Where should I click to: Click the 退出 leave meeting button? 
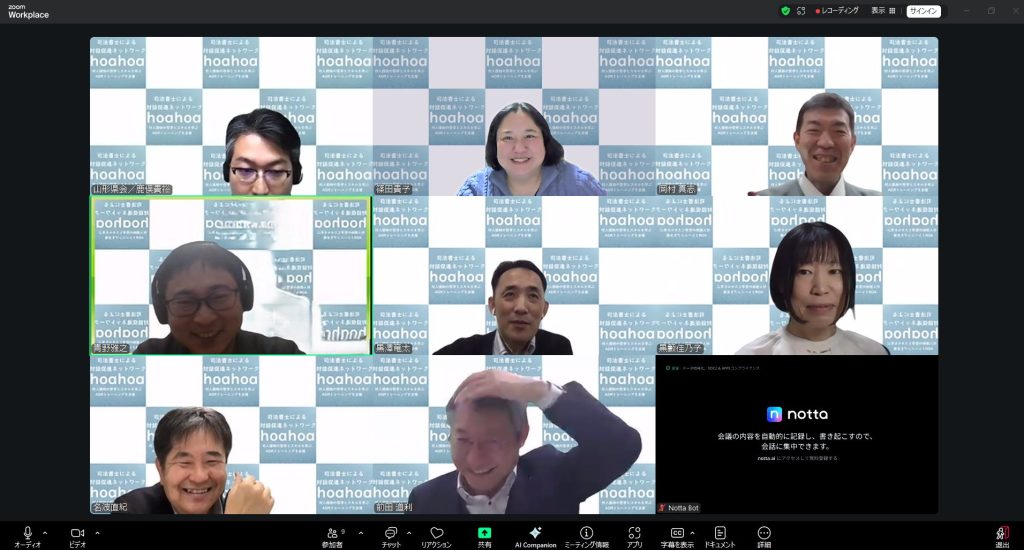1001,535
